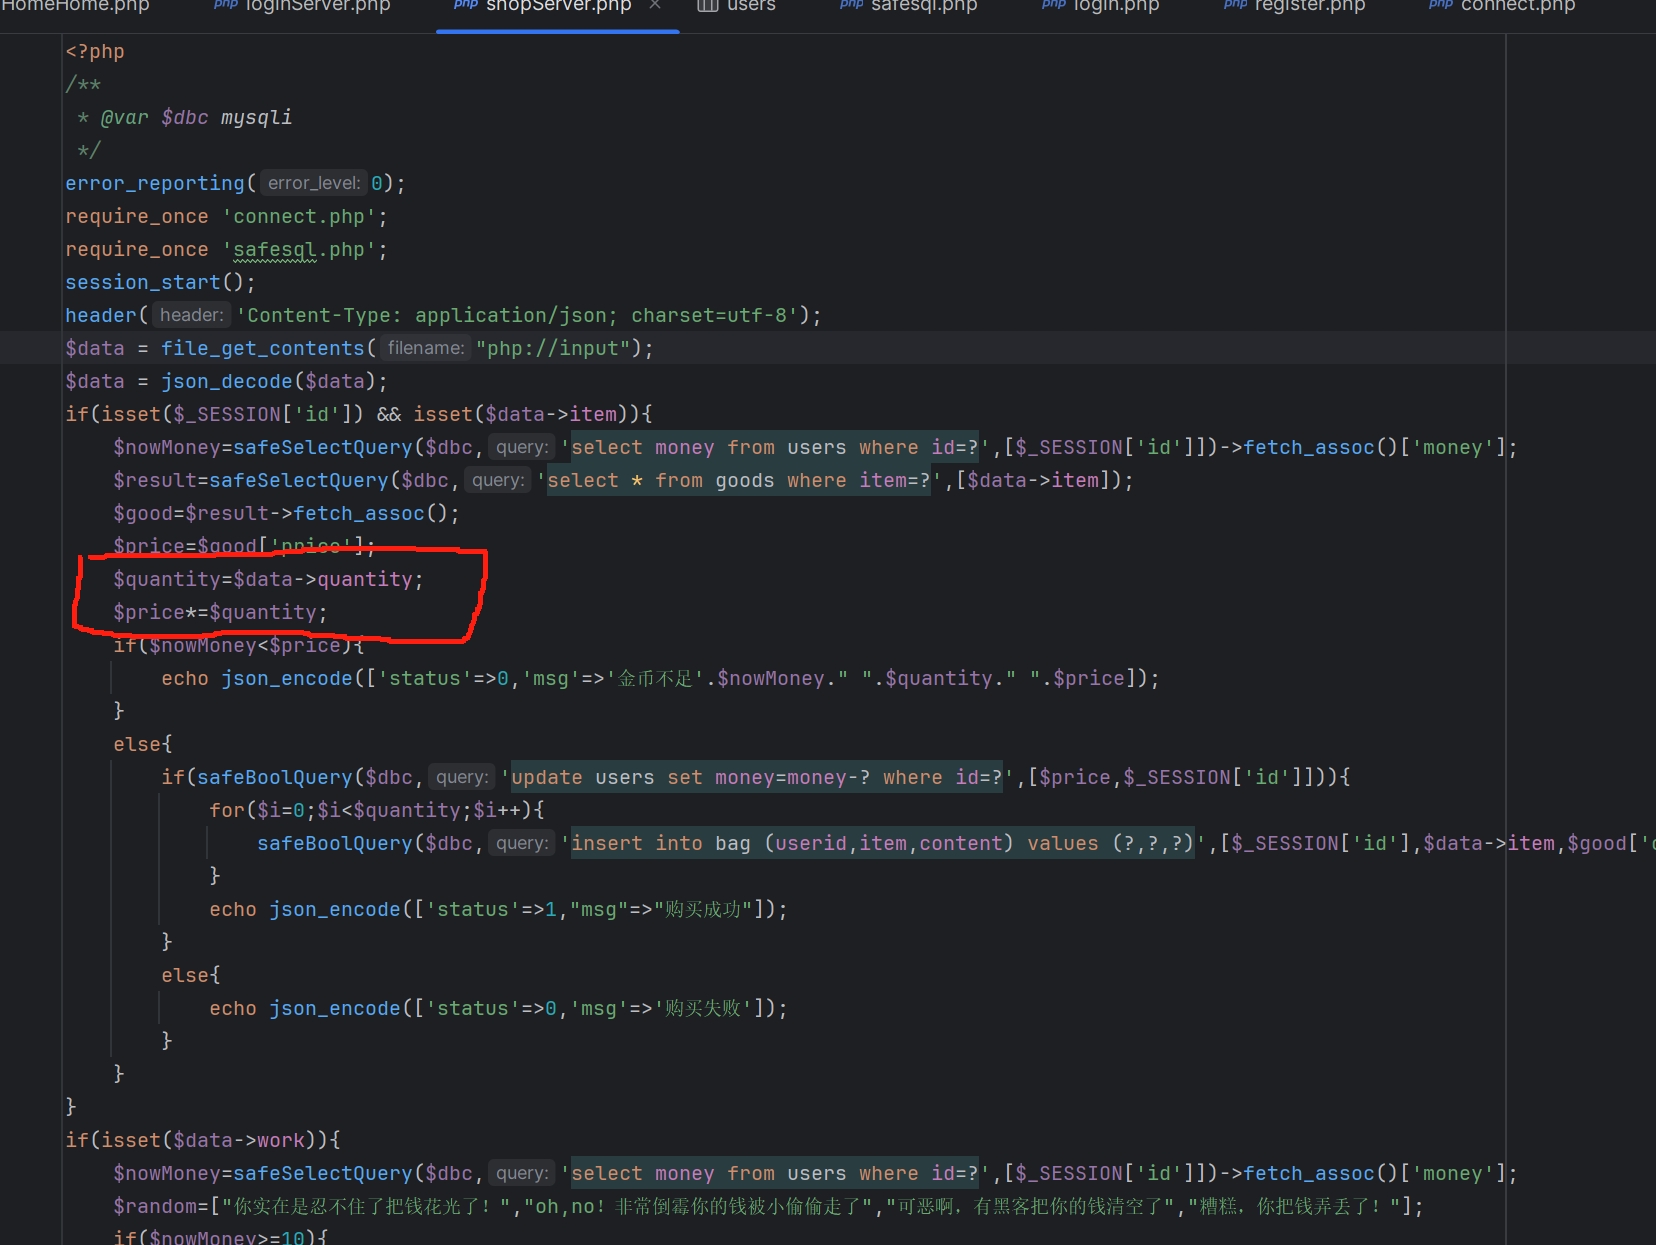Click the 'connect.php' require_once string

298,217
